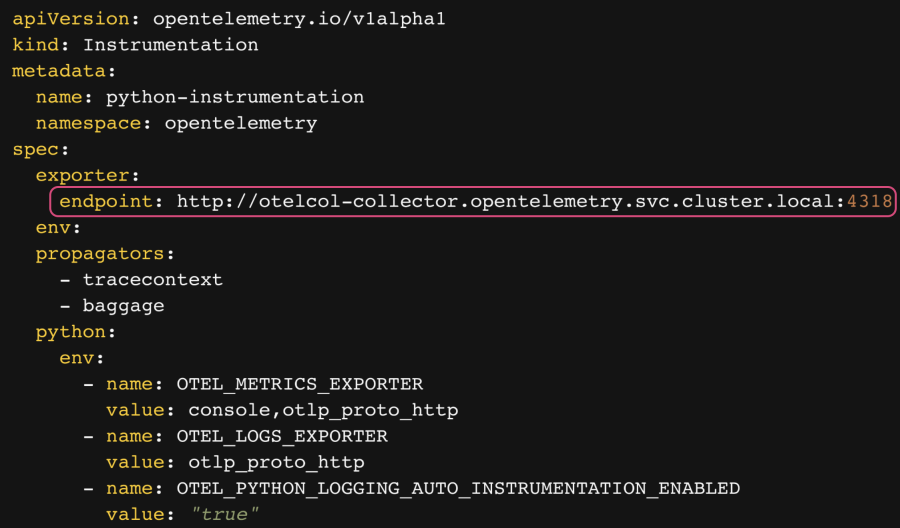Open the otelcol-collector endpoint URL

click(x=505, y=202)
